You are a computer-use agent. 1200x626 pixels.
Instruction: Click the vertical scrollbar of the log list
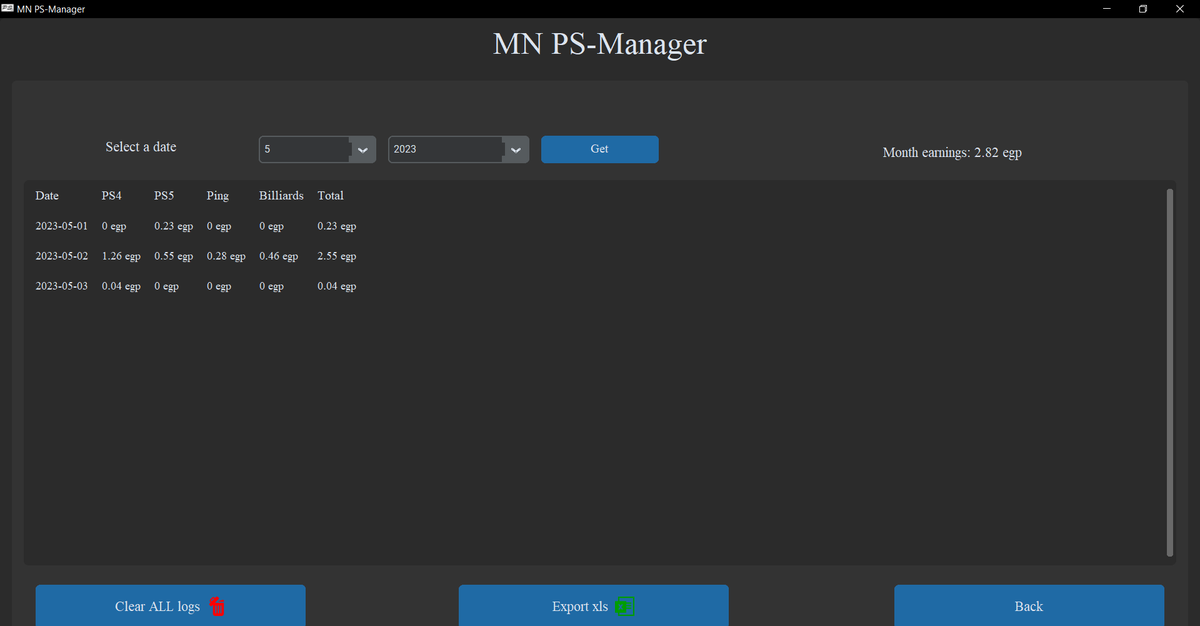tap(1170, 371)
